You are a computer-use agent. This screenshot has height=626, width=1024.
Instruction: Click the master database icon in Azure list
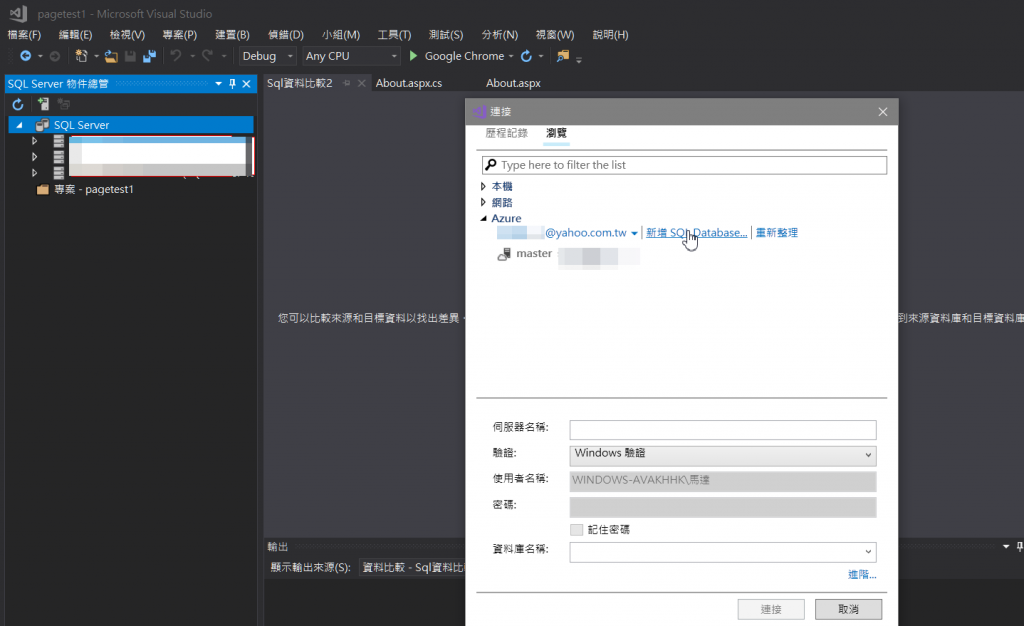point(504,254)
